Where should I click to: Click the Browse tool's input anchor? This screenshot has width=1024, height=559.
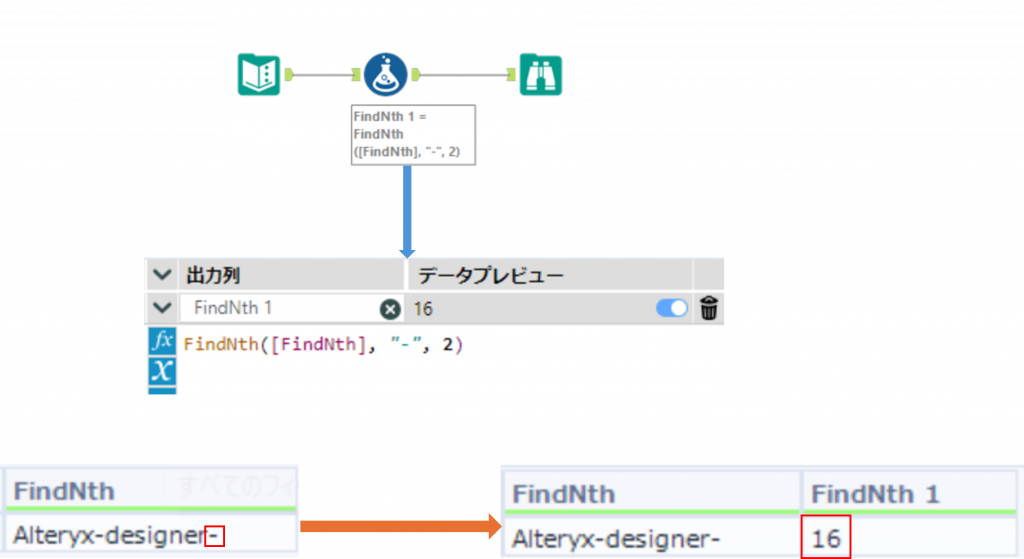coord(511,75)
